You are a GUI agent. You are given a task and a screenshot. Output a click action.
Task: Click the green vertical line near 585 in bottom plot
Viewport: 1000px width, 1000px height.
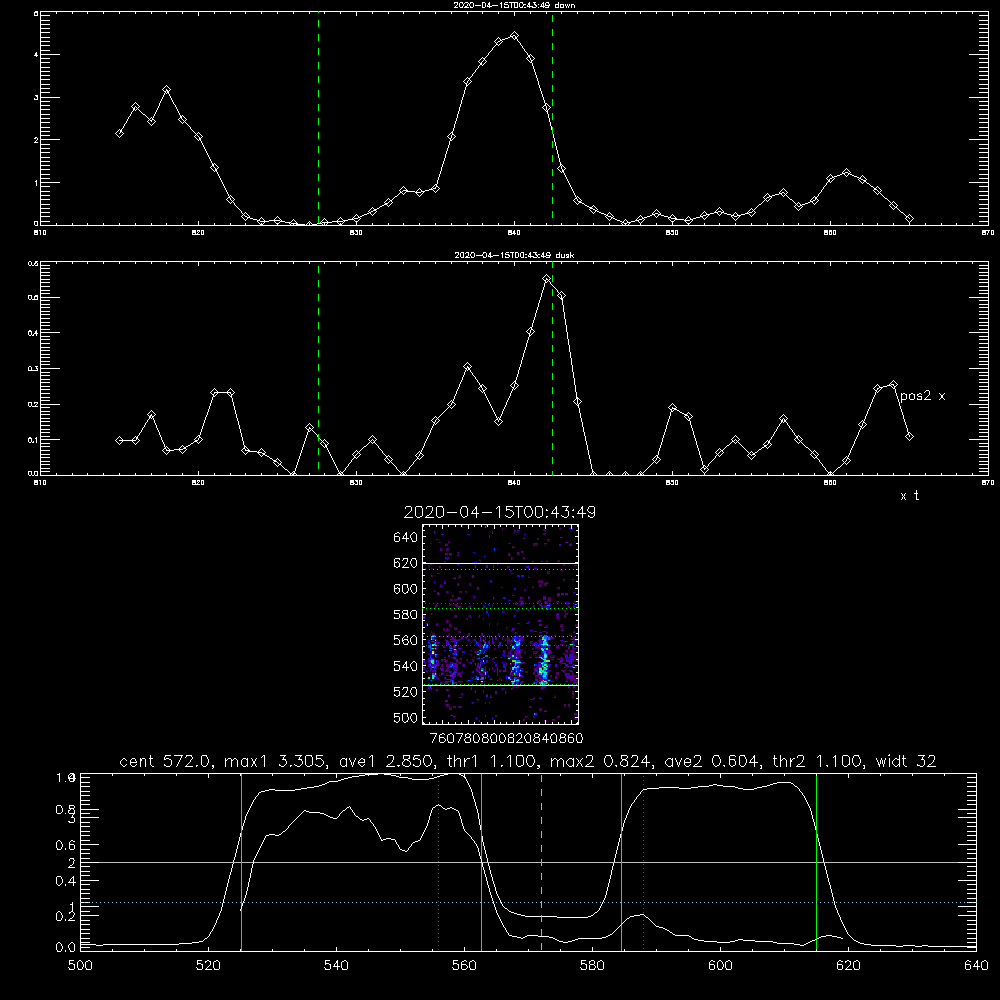[621, 862]
